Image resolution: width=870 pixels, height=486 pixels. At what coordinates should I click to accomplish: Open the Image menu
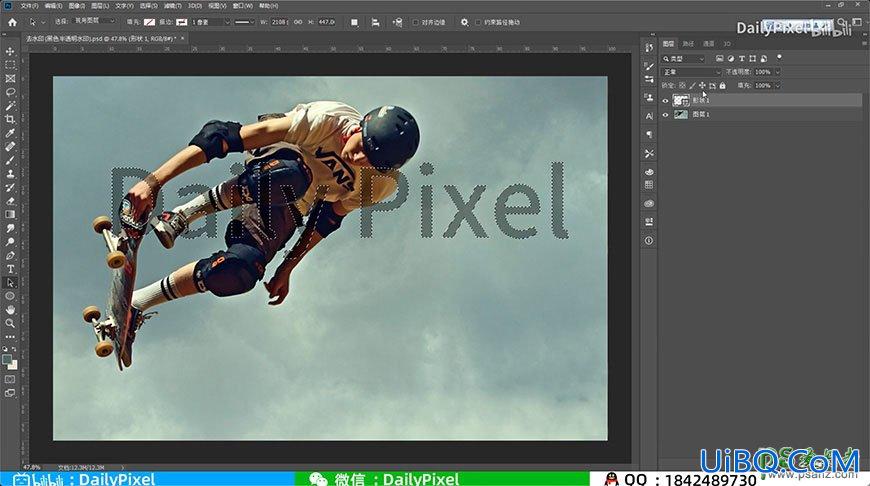pyautogui.click(x=77, y=6)
